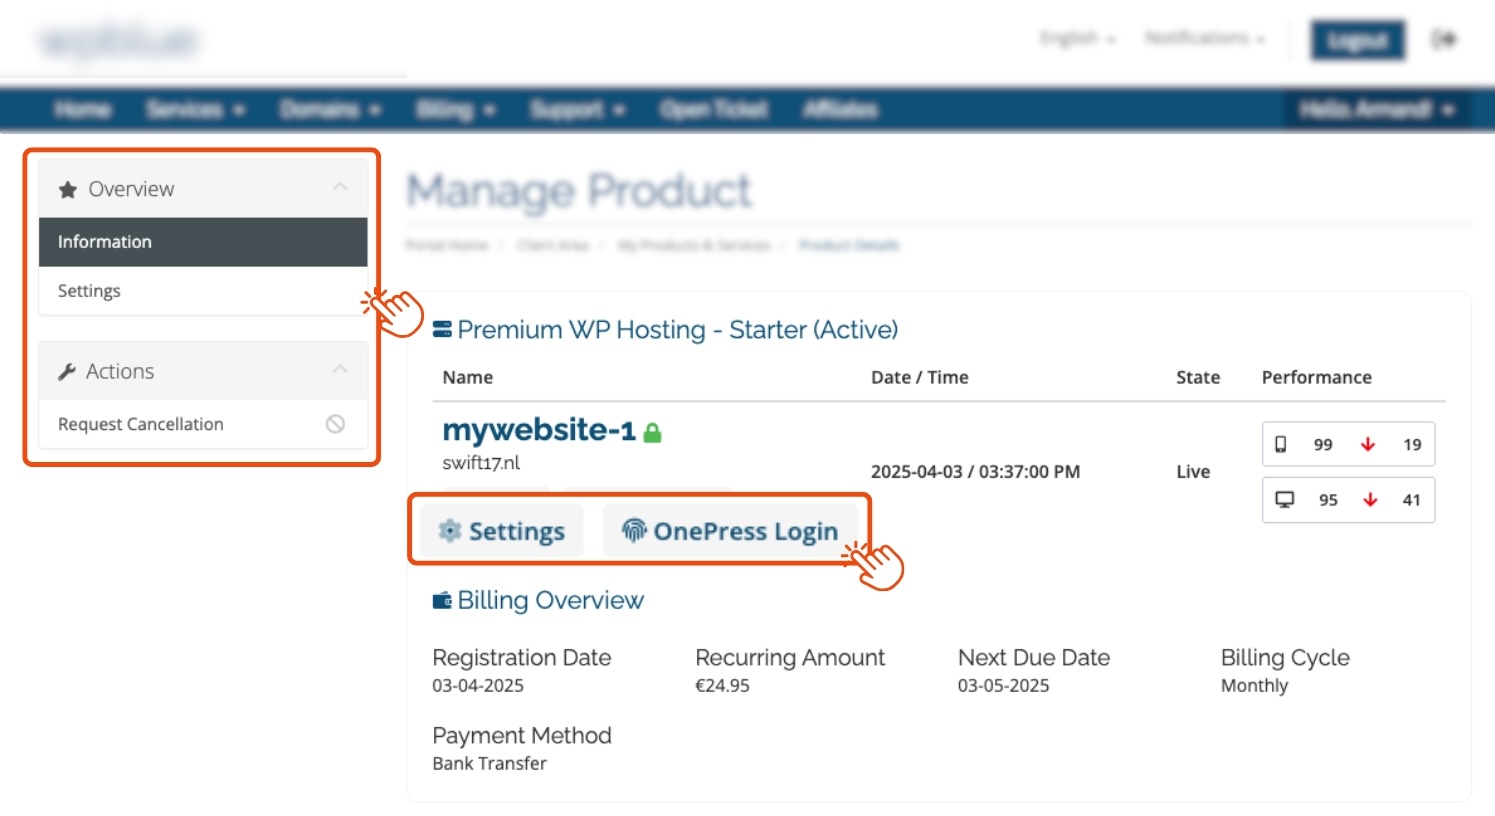Image resolution: width=1495 pixels, height=816 pixels.
Task: Click the gear icon on the Settings button
Action: coord(450,531)
